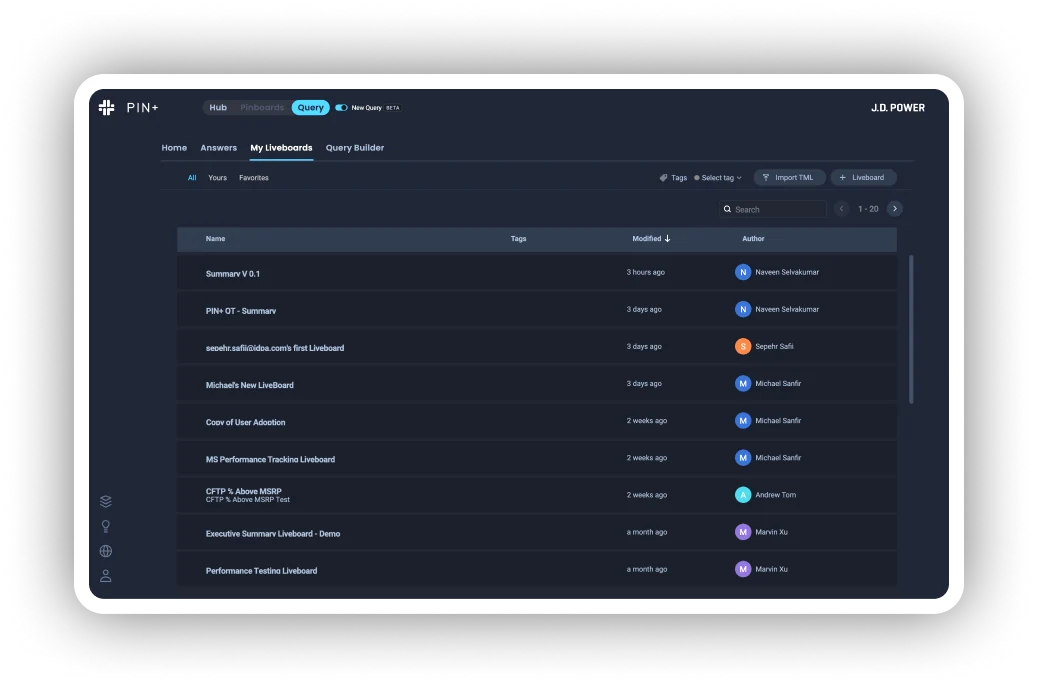Select the Query tab
Viewport: 1038px width, 688px height.
pyautogui.click(x=310, y=107)
